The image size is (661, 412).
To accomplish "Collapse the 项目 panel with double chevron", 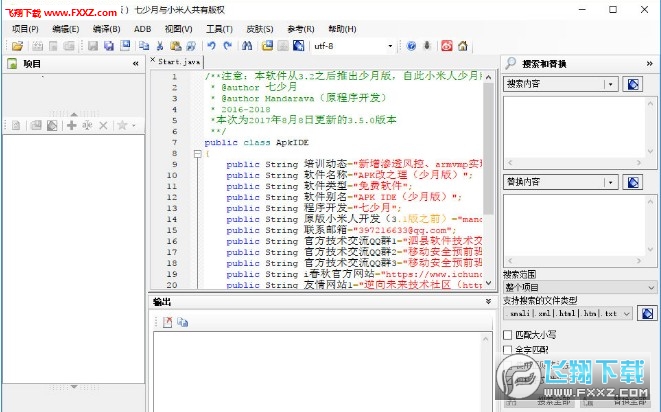I will click(x=135, y=64).
